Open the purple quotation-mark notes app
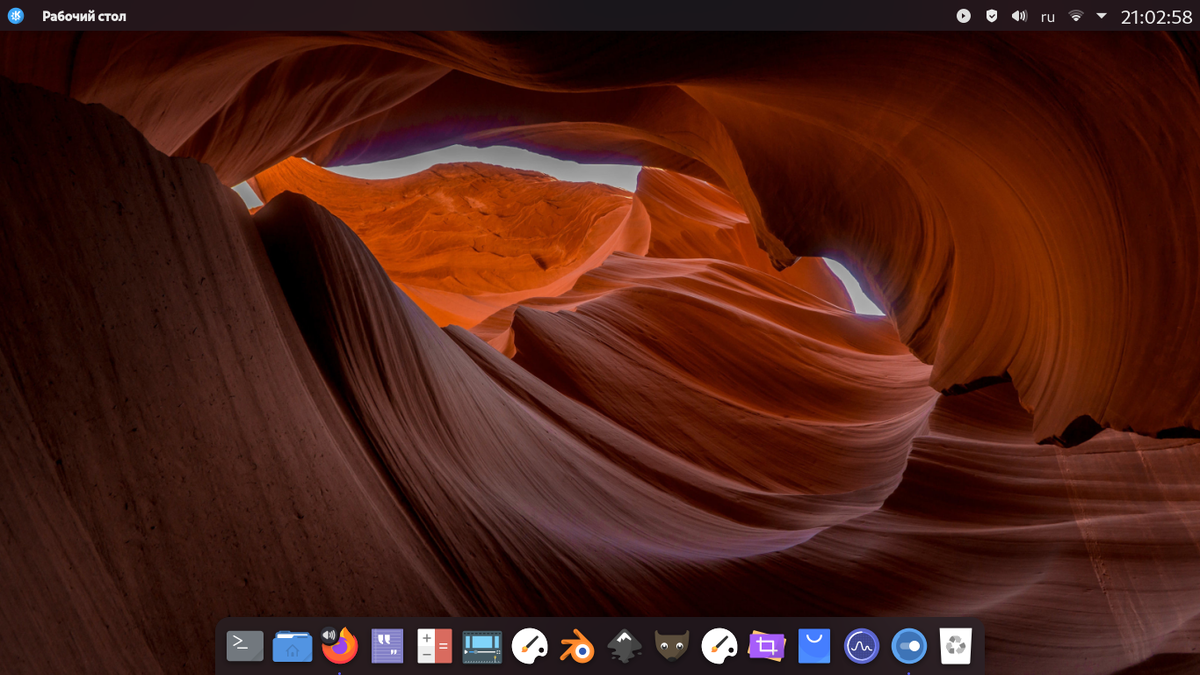The width and height of the screenshot is (1200, 675). pos(387,646)
